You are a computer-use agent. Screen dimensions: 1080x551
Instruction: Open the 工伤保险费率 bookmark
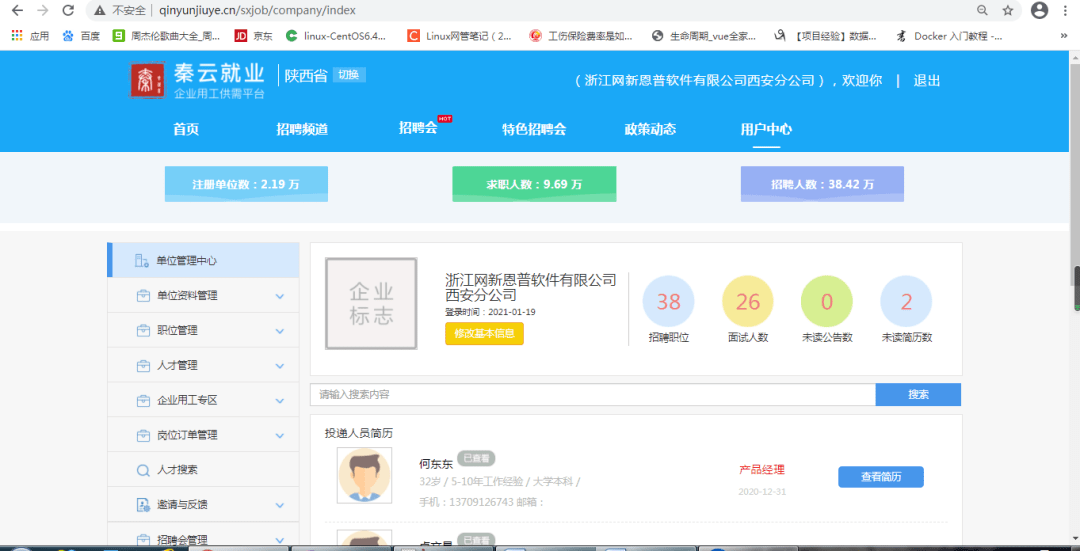point(581,36)
